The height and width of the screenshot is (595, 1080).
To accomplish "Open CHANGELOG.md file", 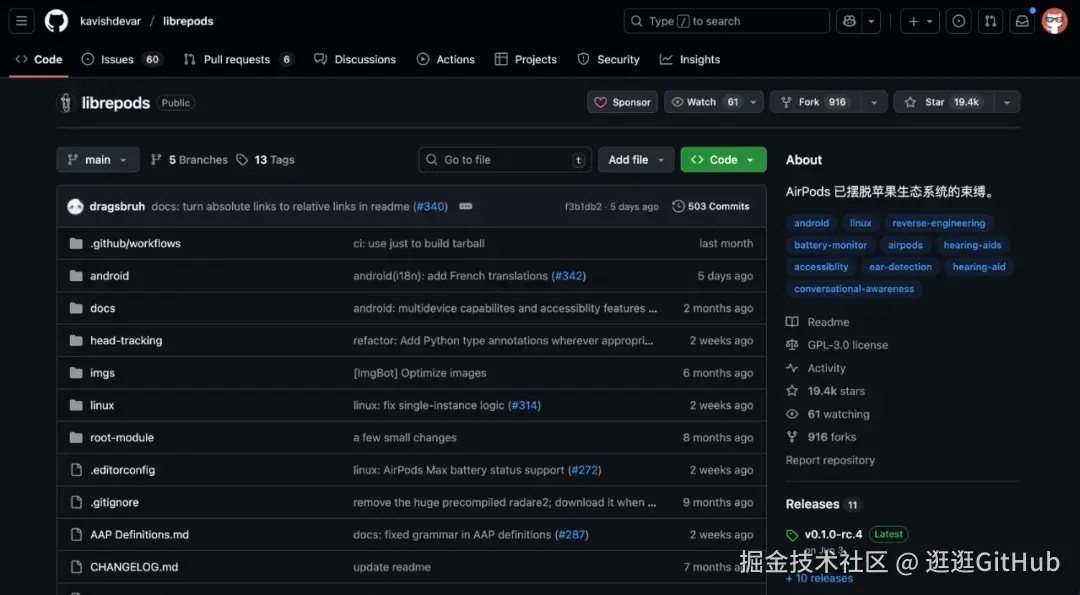I will [134, 567].
